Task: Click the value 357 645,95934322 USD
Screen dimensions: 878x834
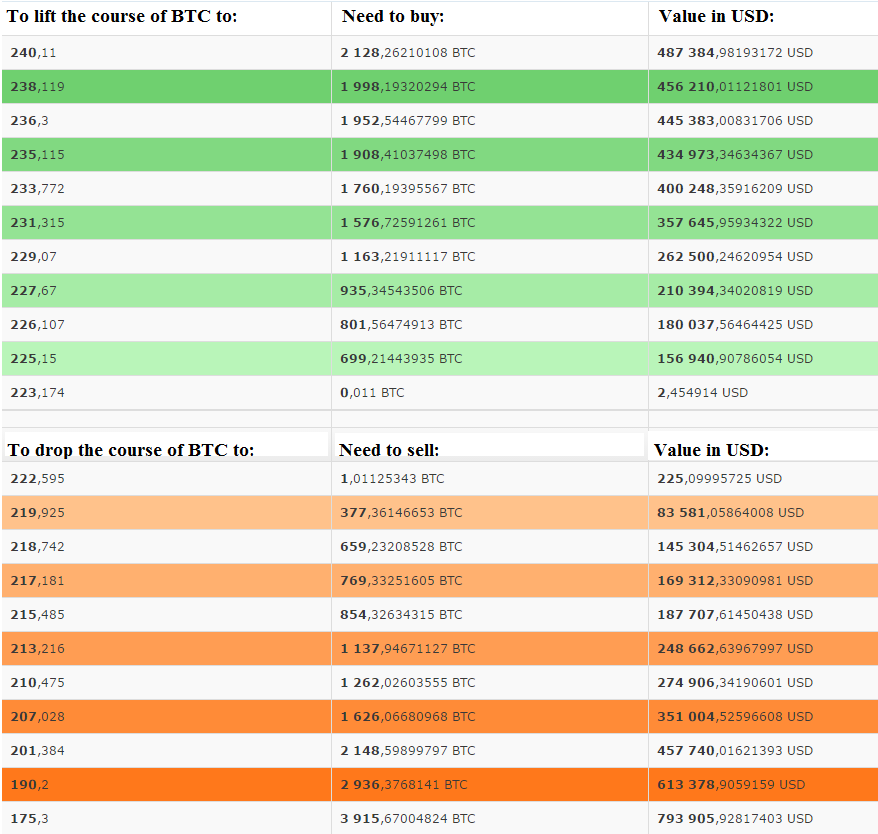Action: 735,223
